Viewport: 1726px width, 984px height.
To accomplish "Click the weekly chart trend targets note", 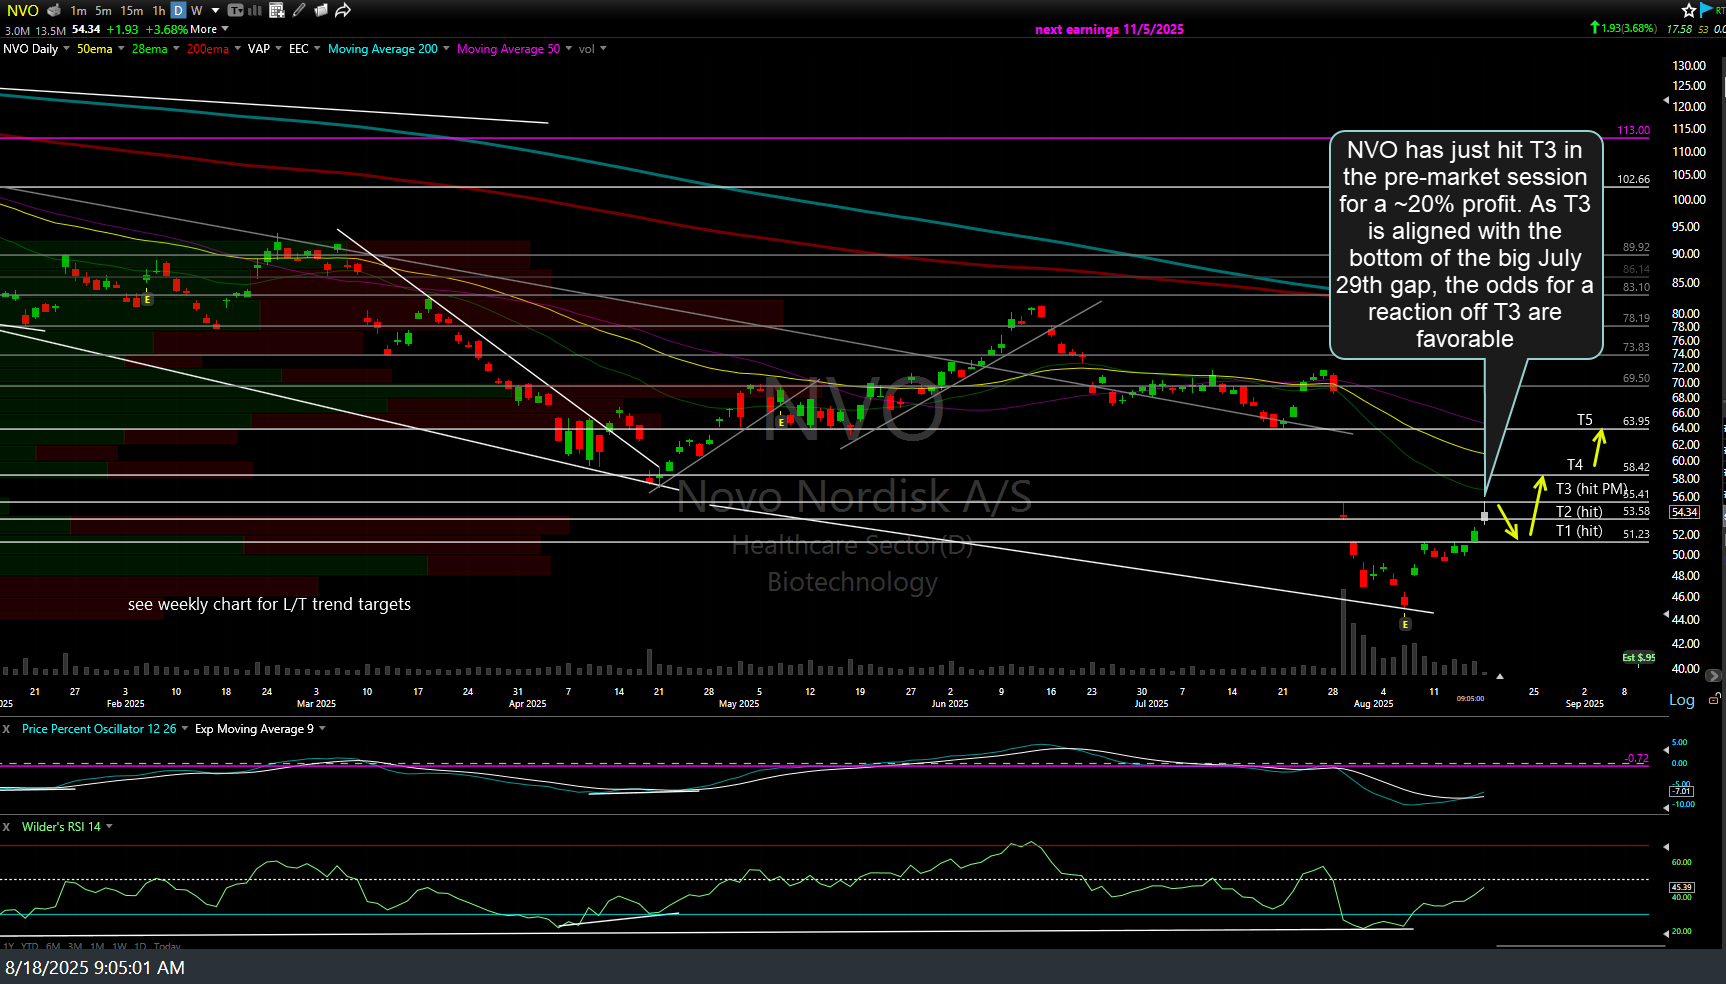I will (269, 604).
